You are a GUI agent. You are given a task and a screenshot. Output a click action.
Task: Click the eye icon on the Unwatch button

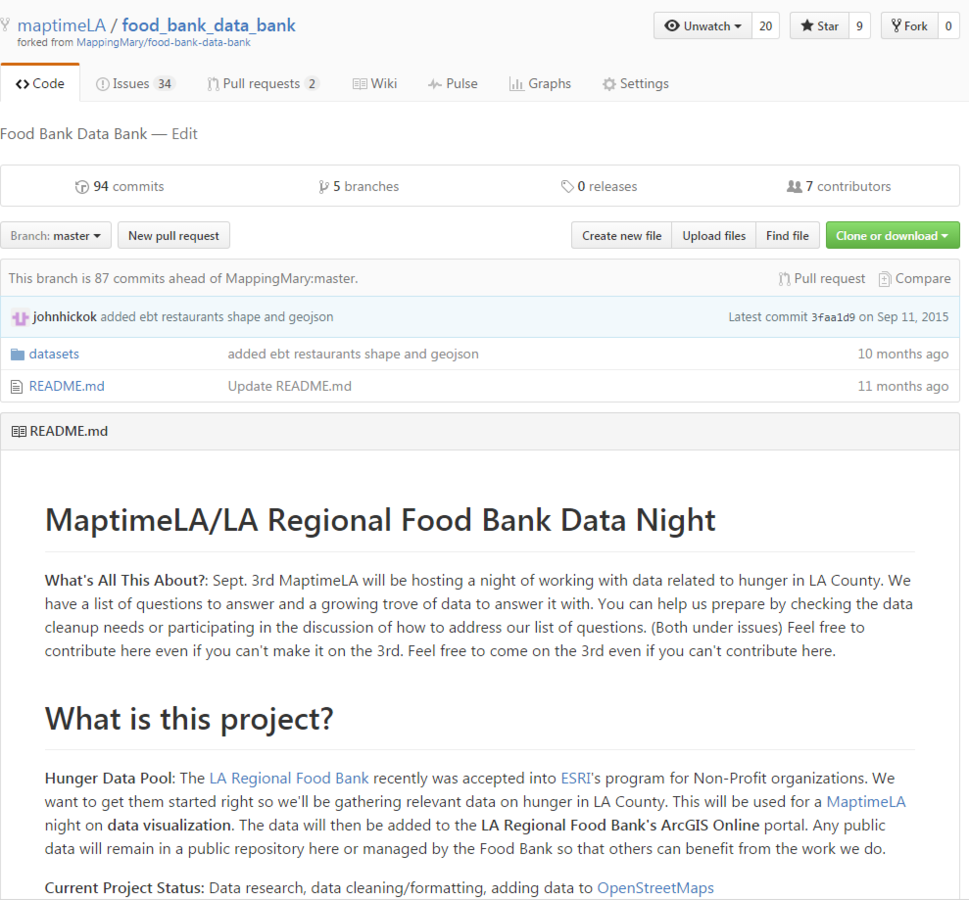click(x=672, y=26)
